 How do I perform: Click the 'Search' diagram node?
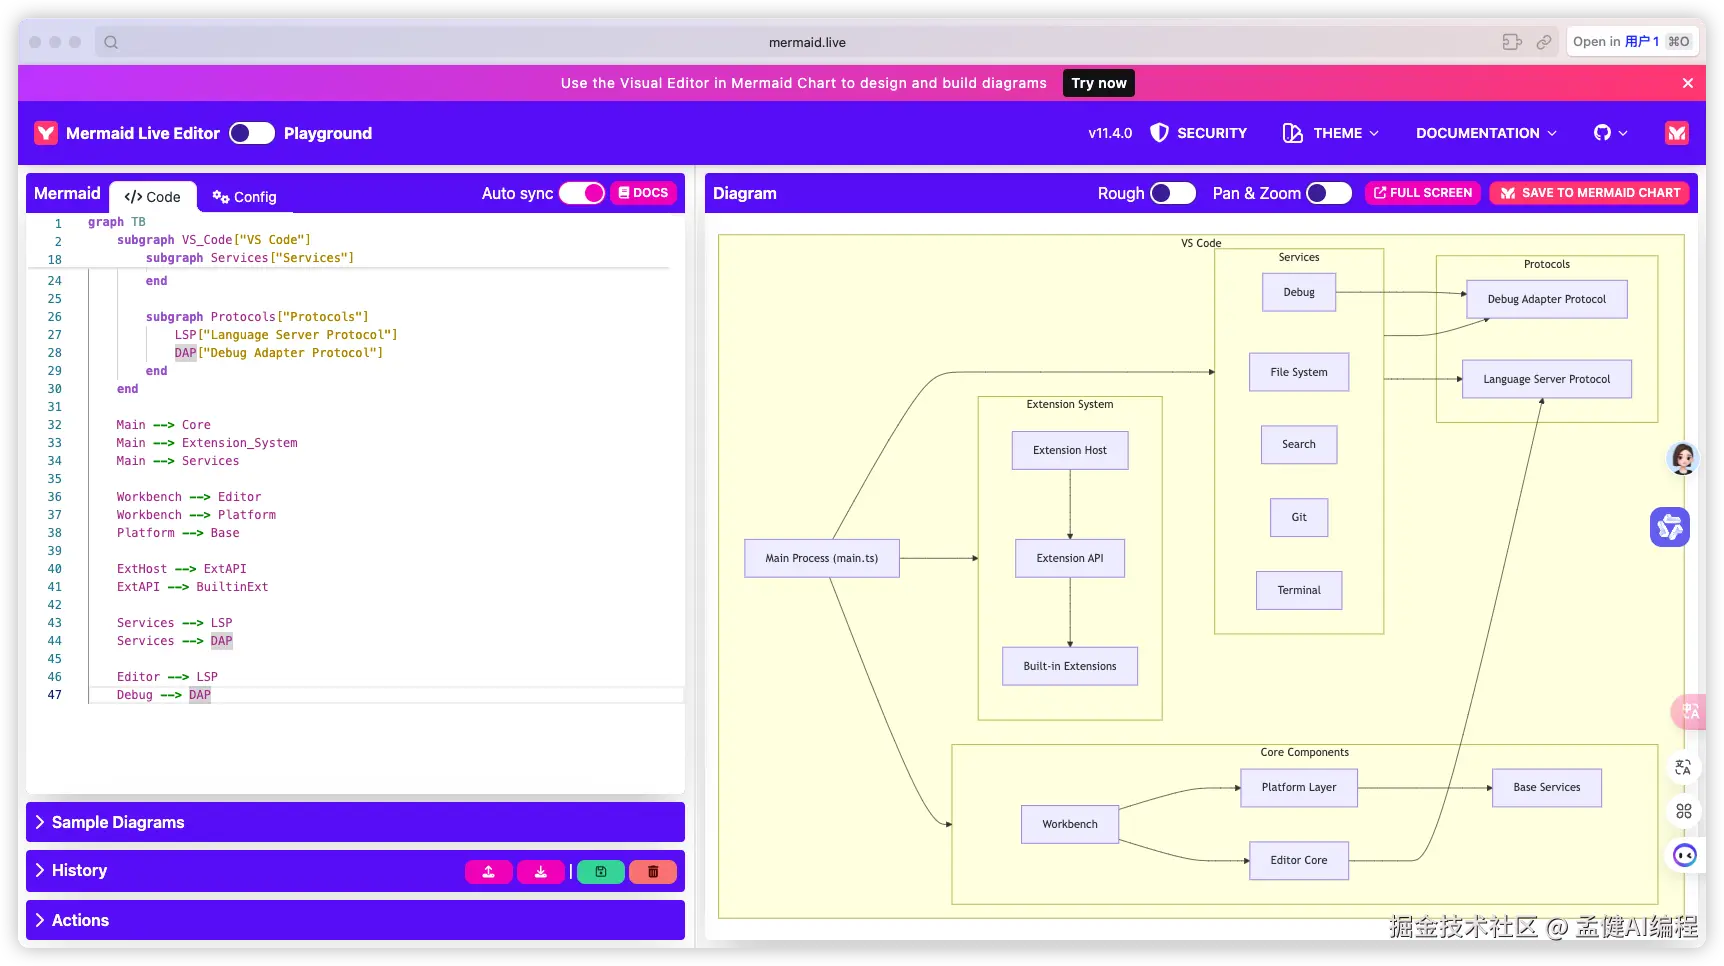[1299, 444]
